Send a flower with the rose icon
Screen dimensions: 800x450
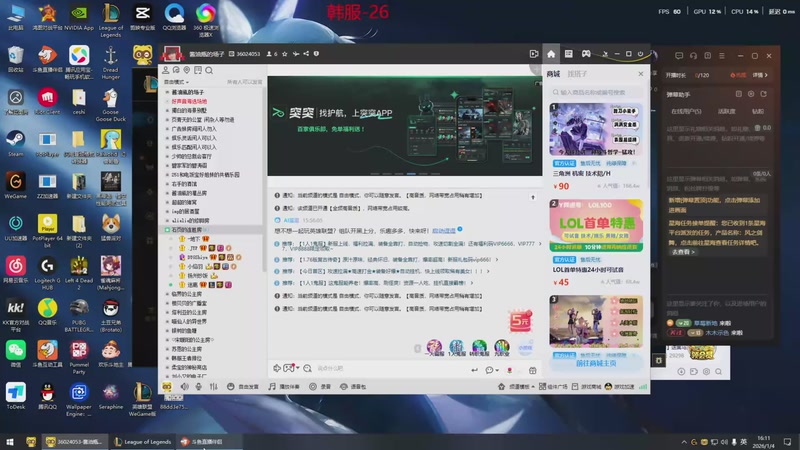(510, 370)
